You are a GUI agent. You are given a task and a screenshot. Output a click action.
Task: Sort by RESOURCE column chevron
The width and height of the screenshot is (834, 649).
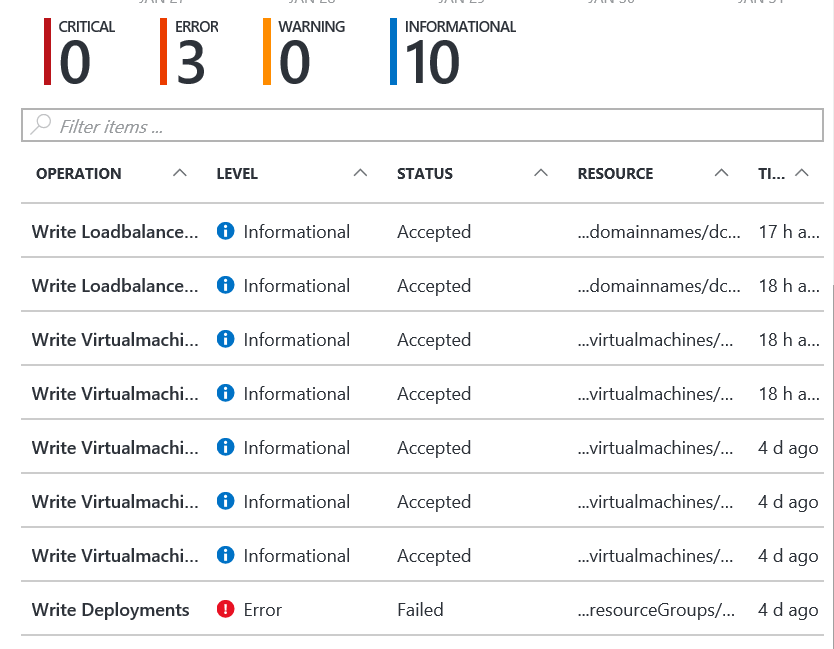point(721,173)
